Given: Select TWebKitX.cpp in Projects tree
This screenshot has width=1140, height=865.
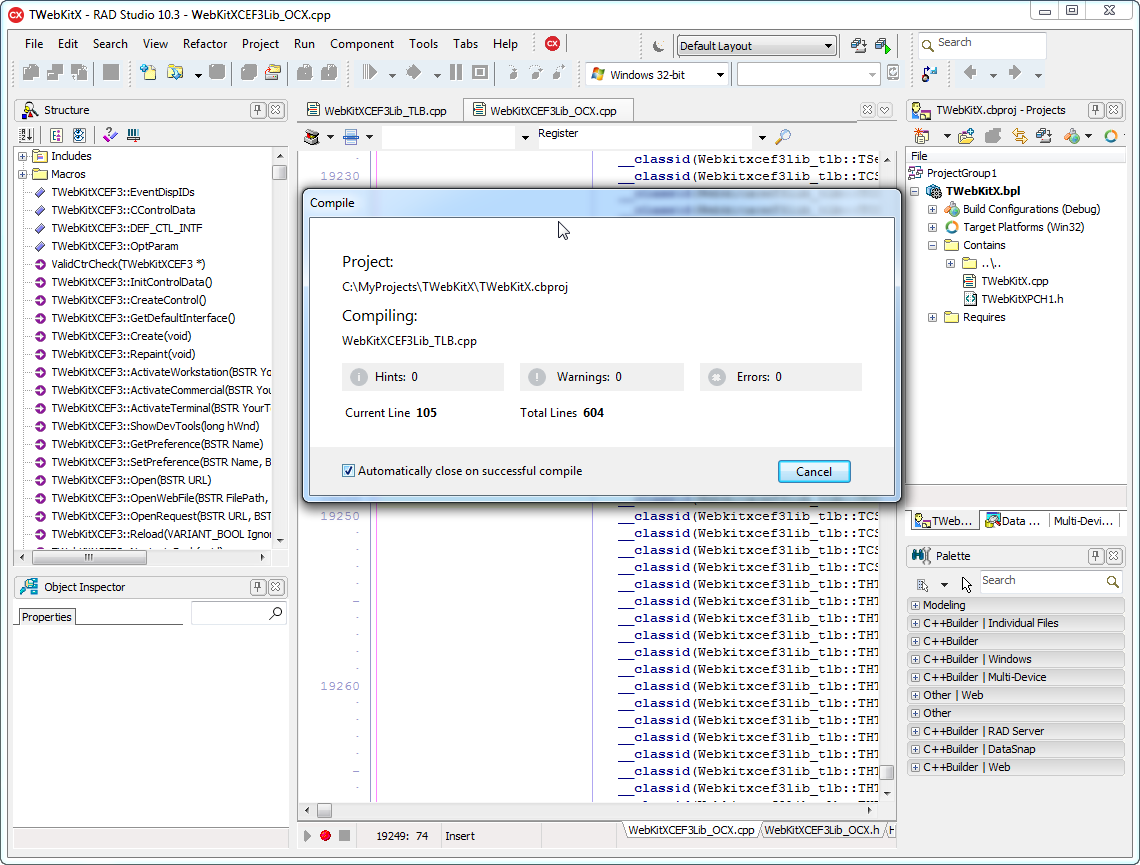Looking at the screenshot, I should 1015,281.
